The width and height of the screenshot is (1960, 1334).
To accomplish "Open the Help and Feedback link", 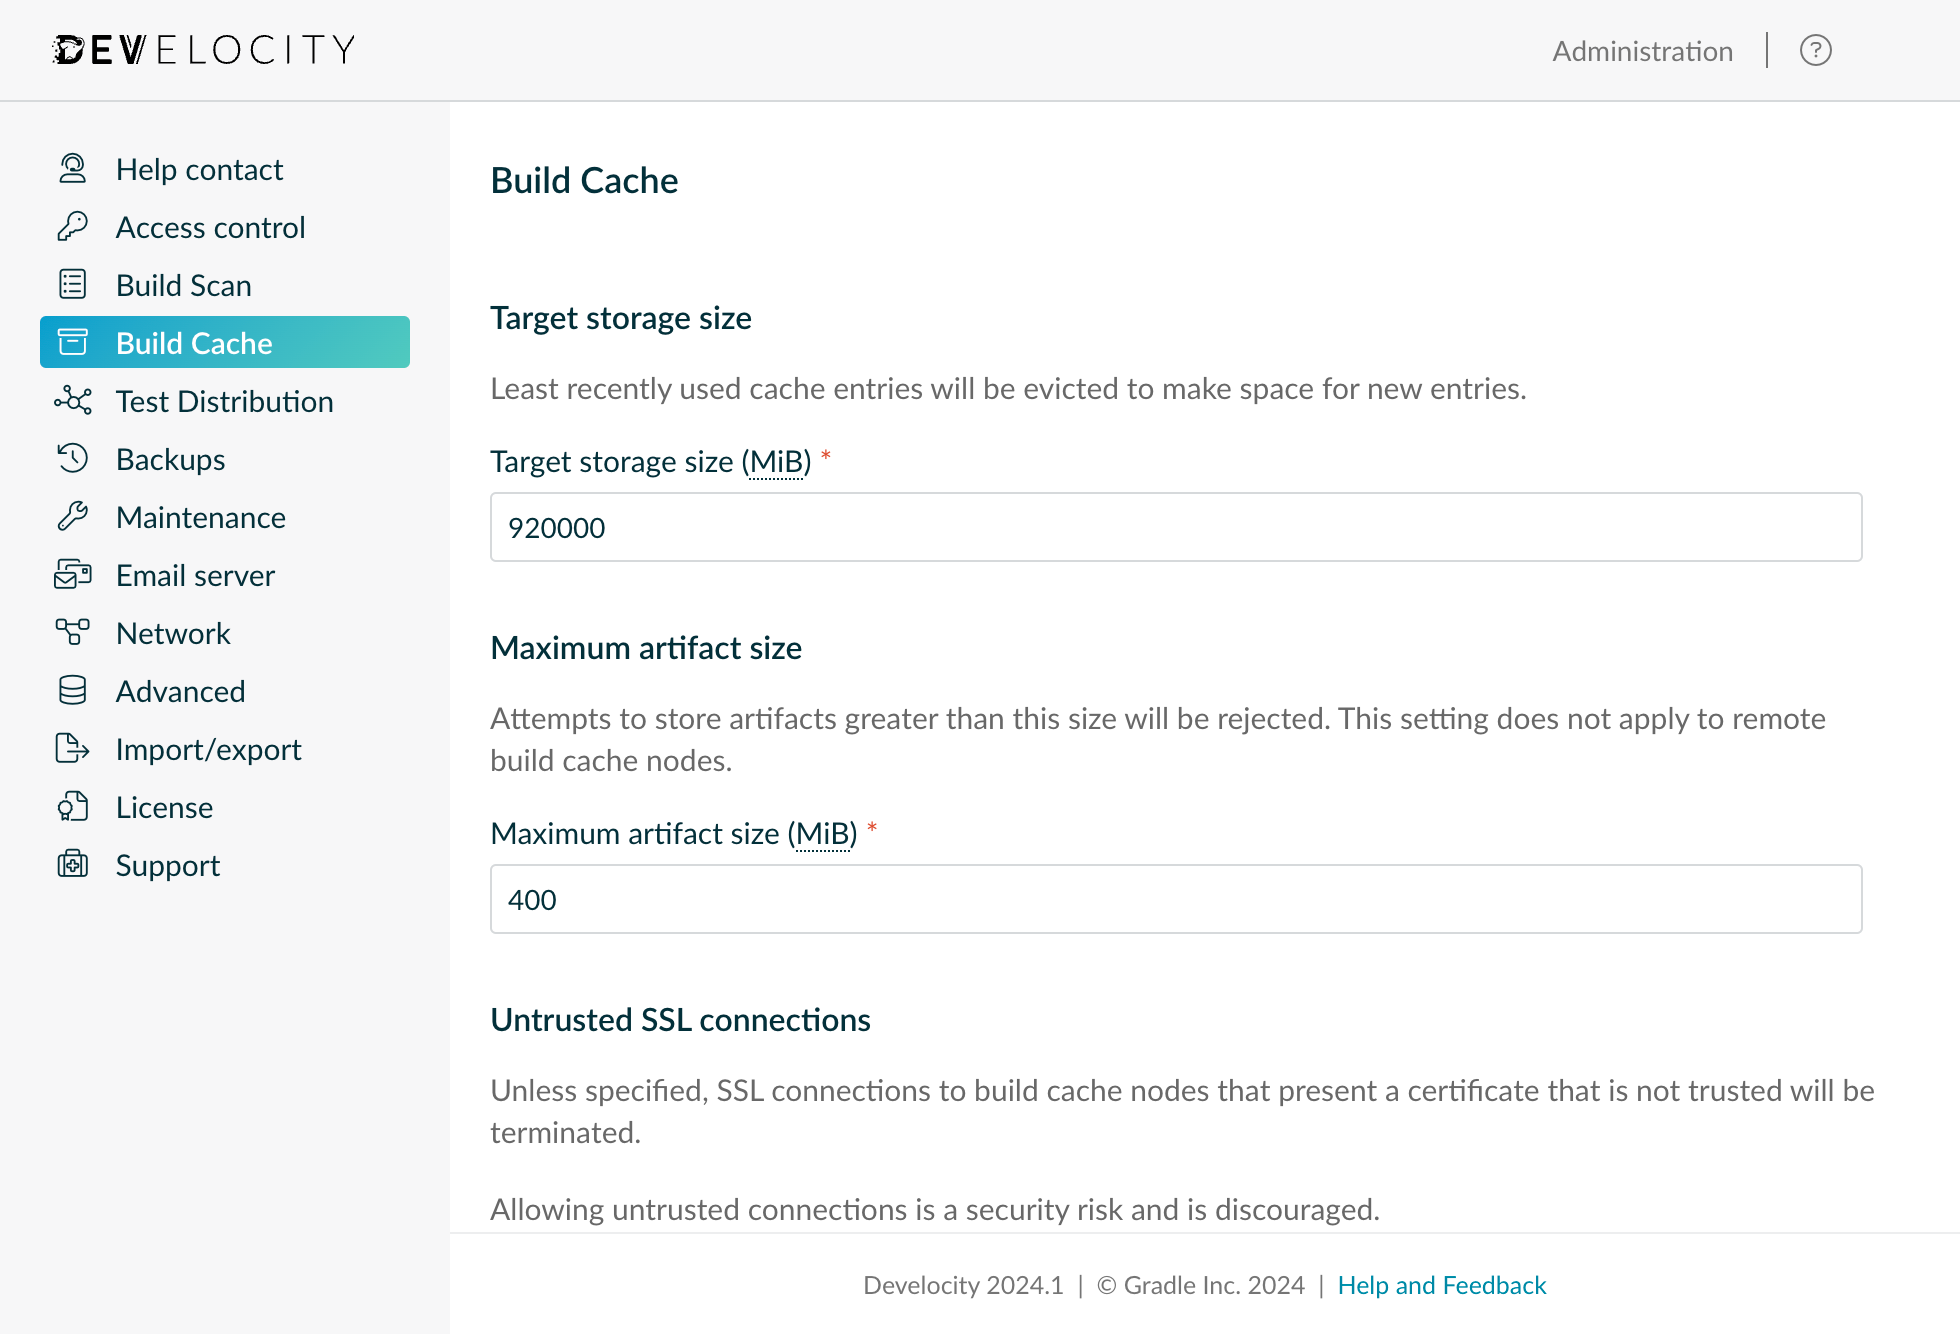I will pyautogui.click(x=1441, y=1285).
